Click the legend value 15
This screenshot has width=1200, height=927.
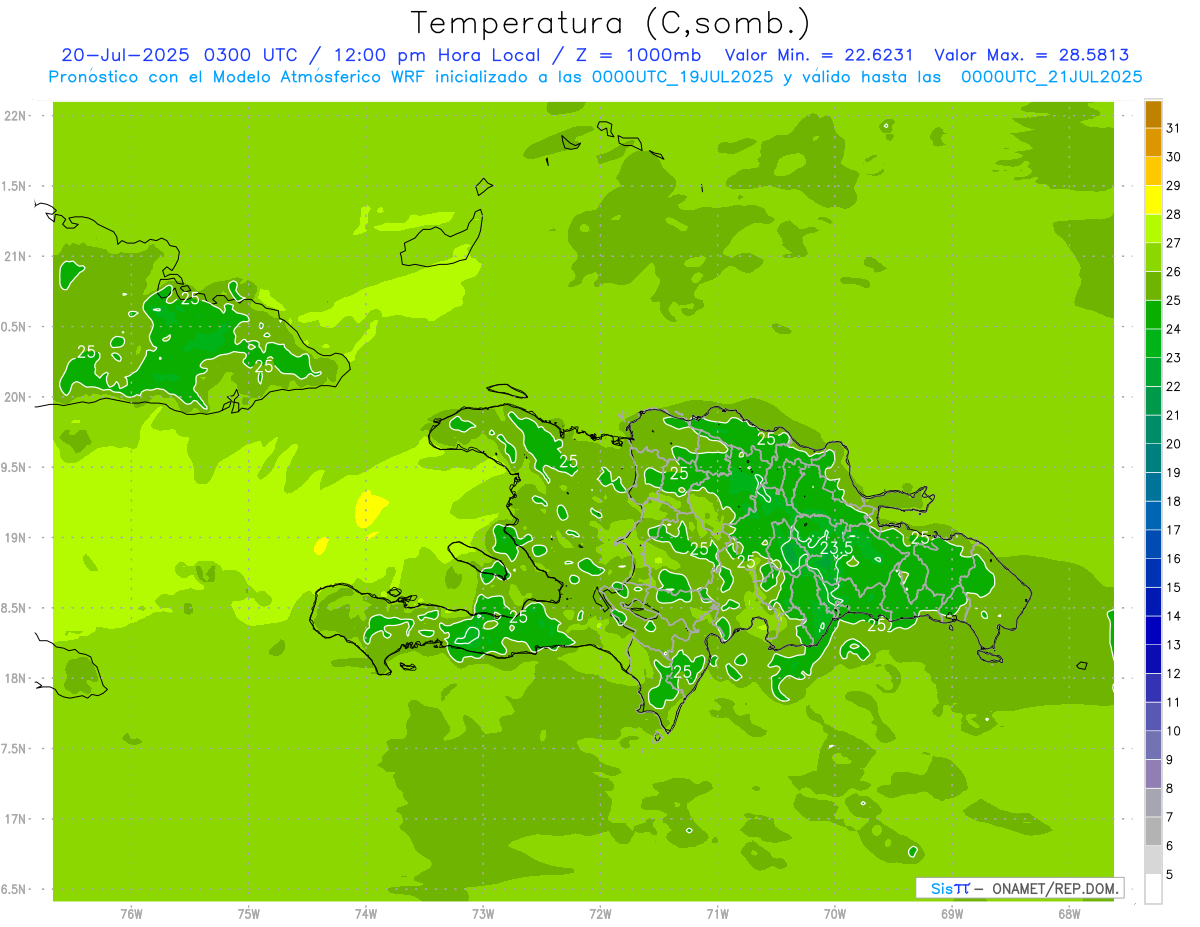[1173, 587]
